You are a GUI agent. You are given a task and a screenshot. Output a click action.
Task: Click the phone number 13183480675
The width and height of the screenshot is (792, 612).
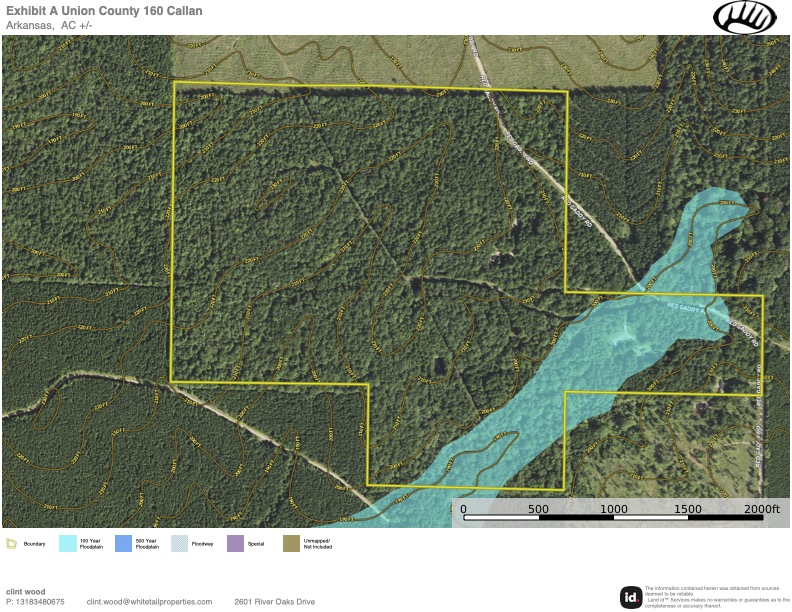click(35, 602)
